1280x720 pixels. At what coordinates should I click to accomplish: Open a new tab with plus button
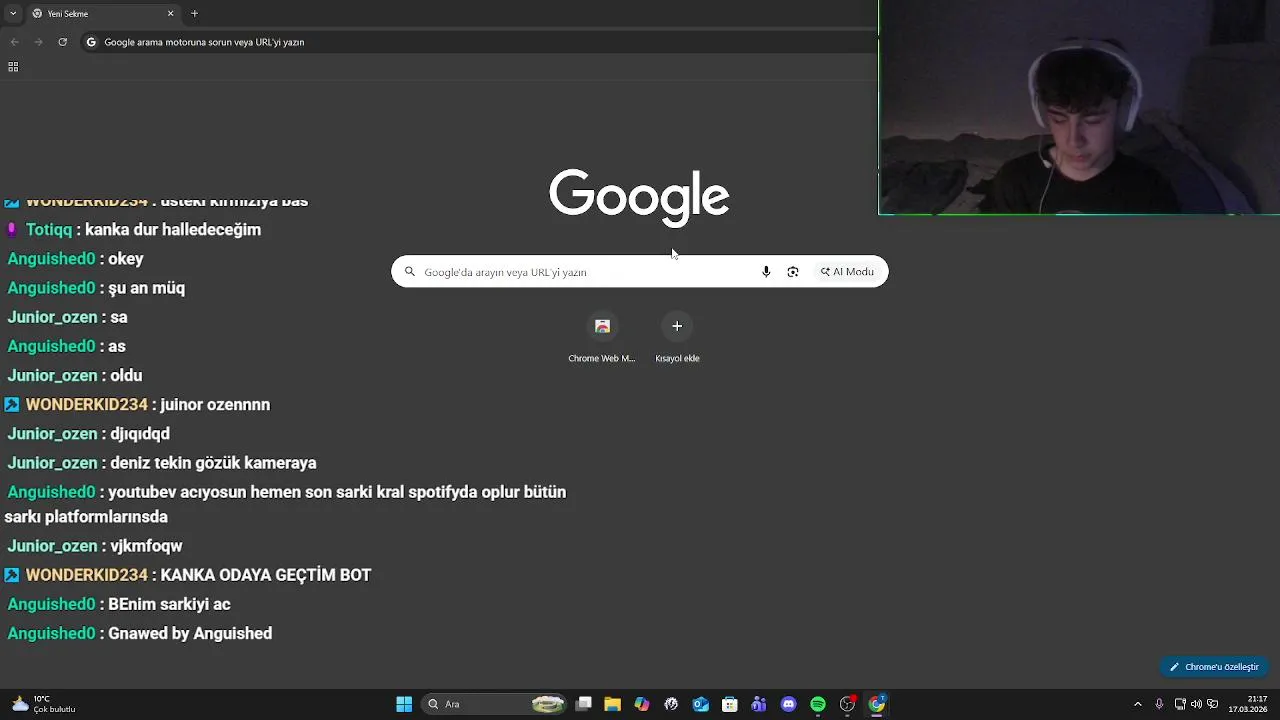[194, 13]
